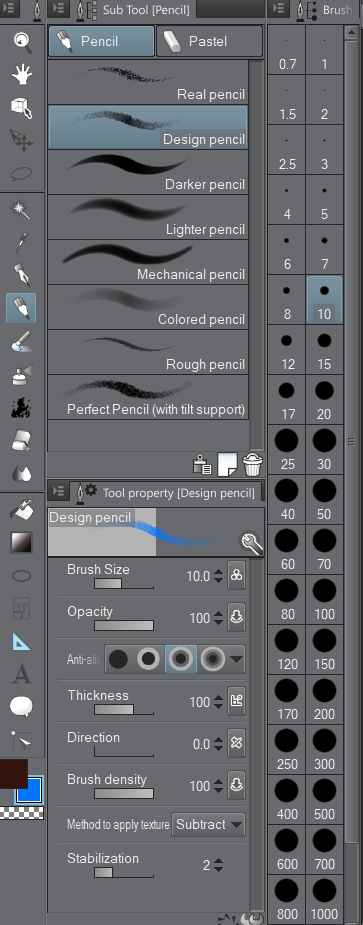This screenshot has height=925, width=363.
Task: Switch to the Pastel tab
Action: click(210, 41)
